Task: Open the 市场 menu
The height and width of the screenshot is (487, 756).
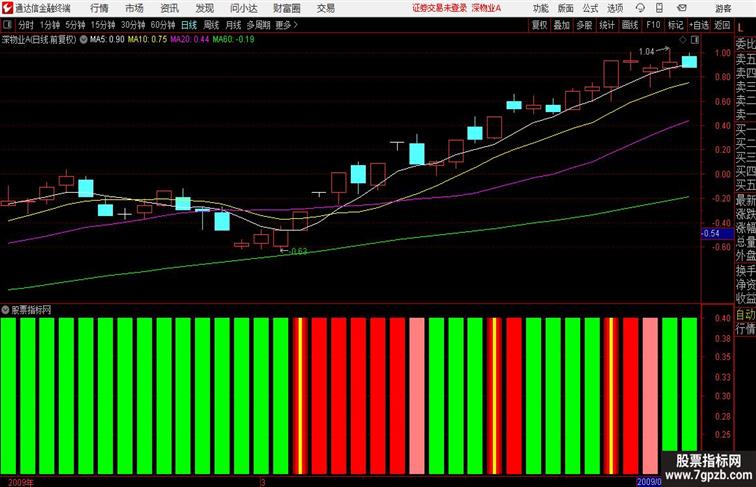Action: click(135, 8)
